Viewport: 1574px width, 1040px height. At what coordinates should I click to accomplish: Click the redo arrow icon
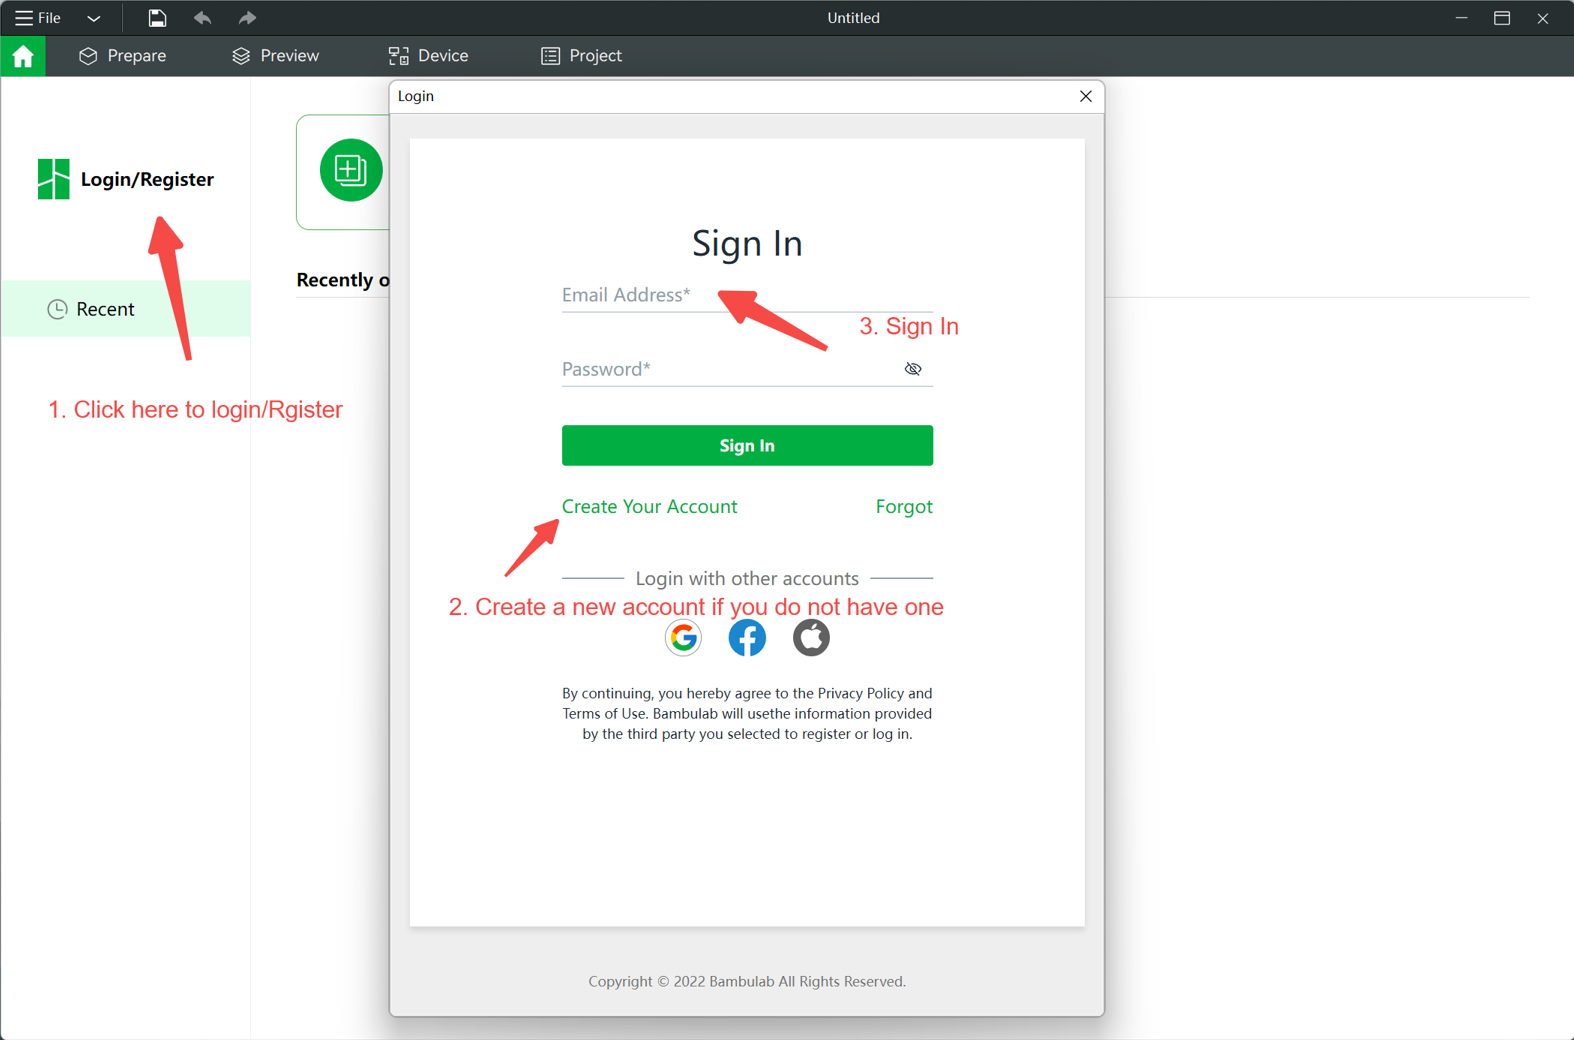point(247,18)
